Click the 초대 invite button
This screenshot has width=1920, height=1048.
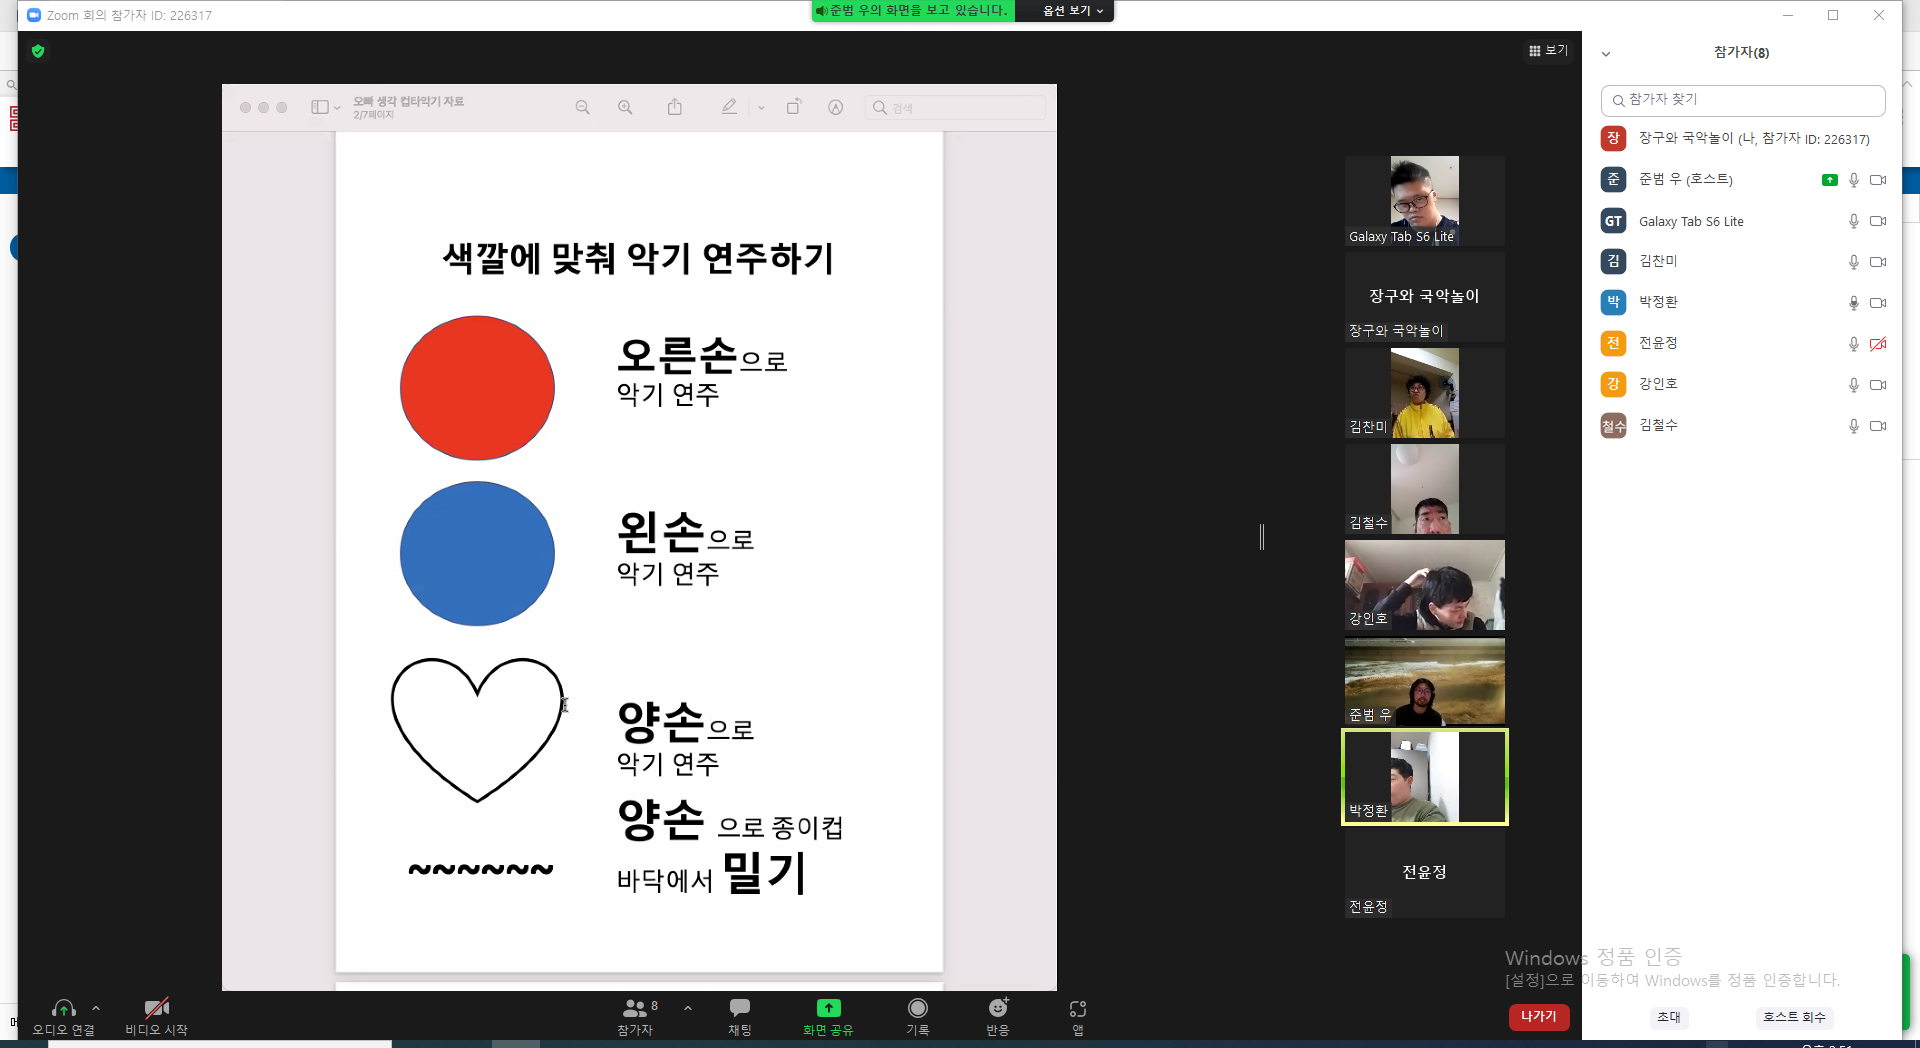click(x=1669, y=1017)
